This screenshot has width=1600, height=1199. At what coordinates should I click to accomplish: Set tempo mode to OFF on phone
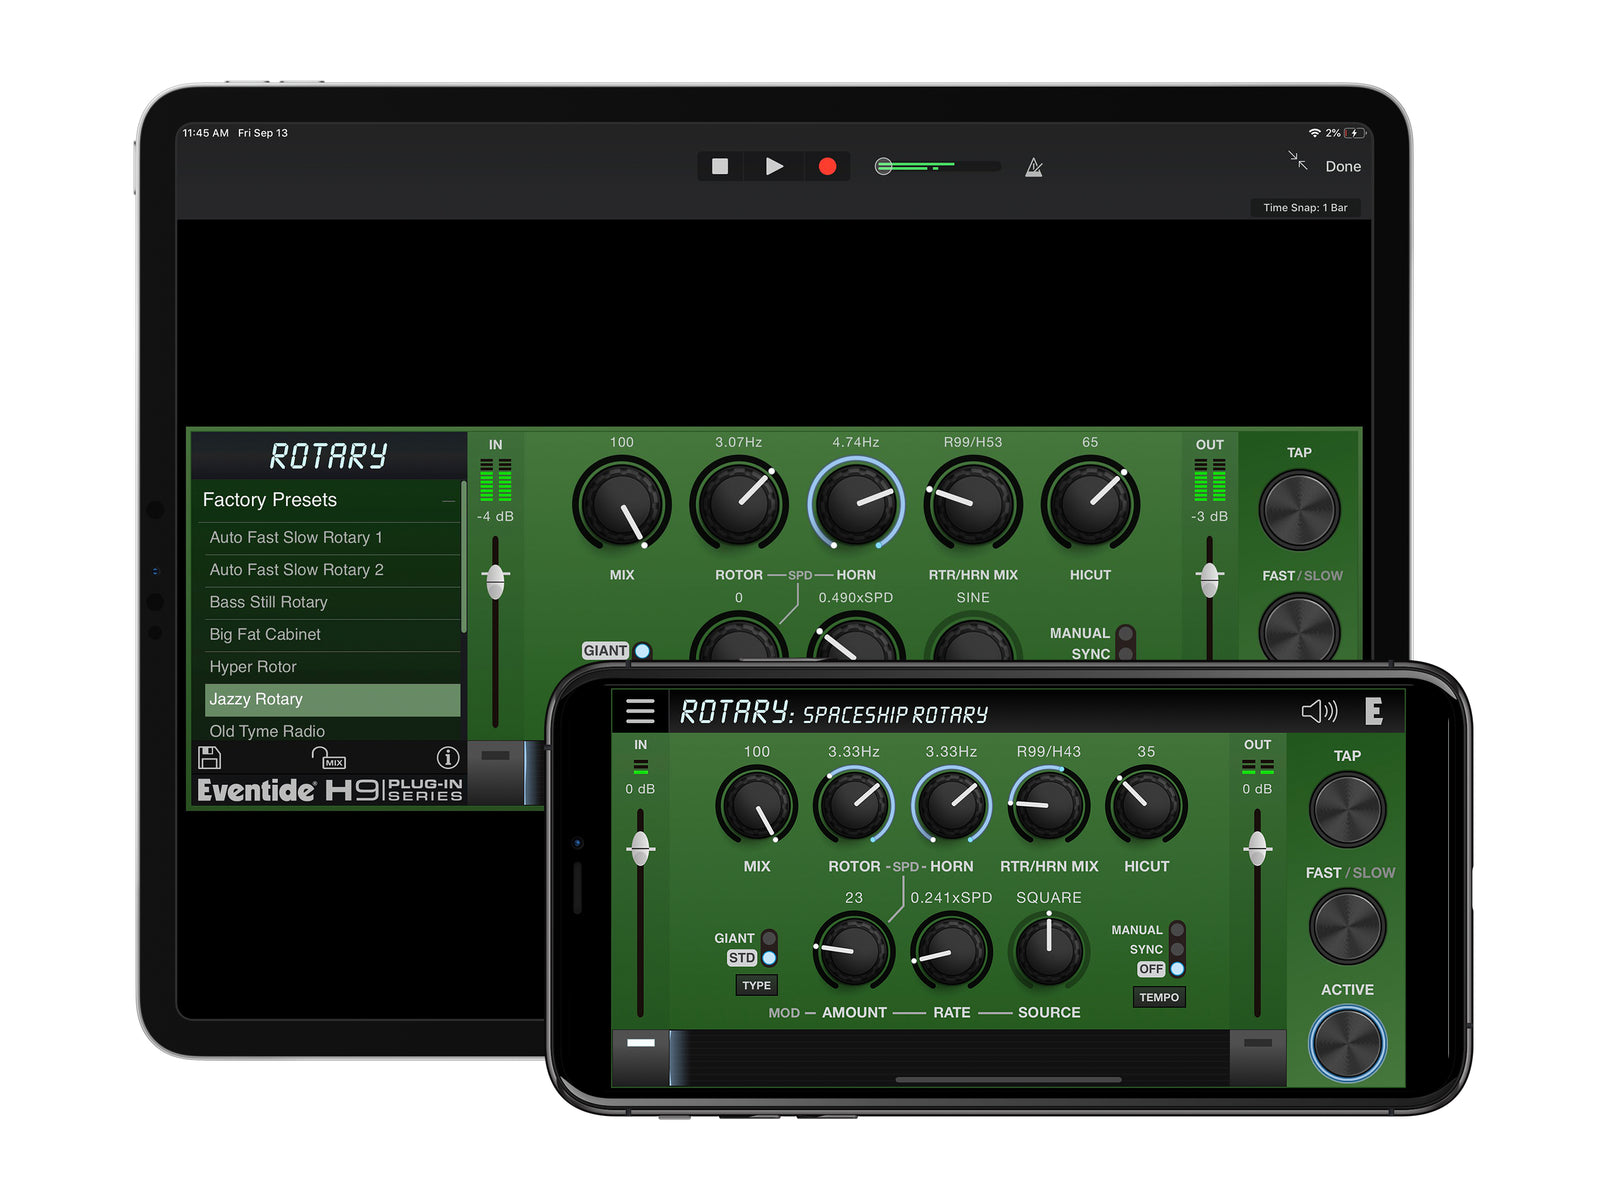[x=1177, y=969]
